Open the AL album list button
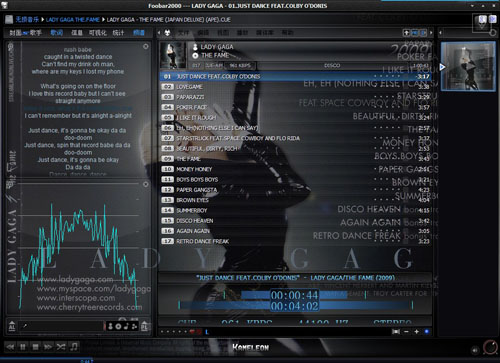The height and width of the screenshot is (363, 500). 12,326
